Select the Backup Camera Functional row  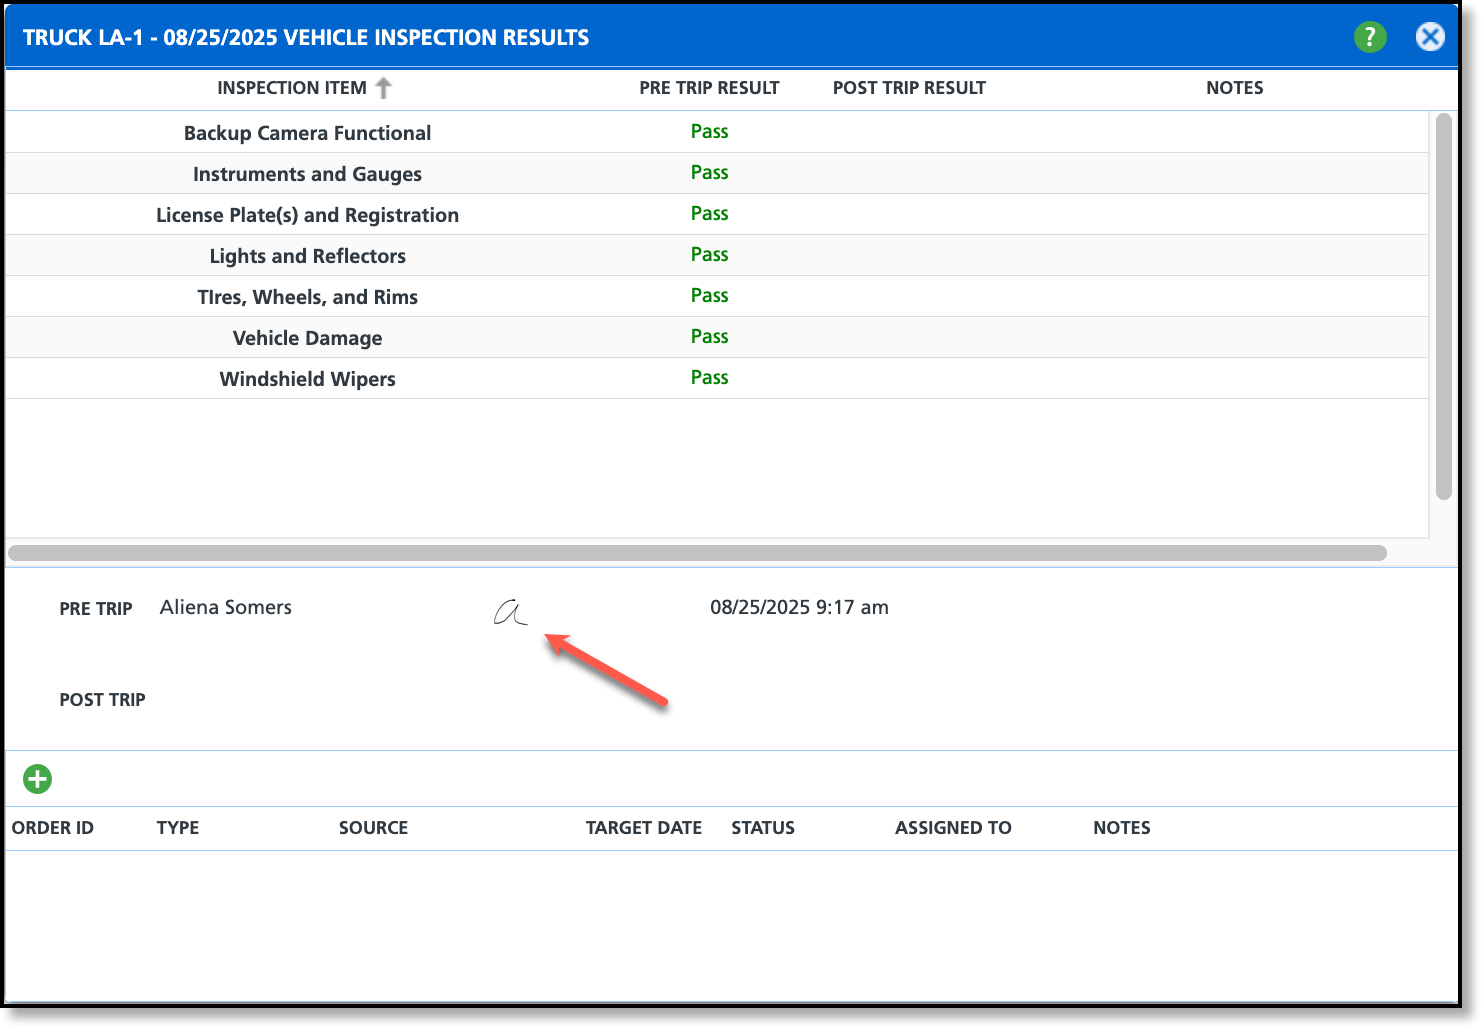point(717,132)
